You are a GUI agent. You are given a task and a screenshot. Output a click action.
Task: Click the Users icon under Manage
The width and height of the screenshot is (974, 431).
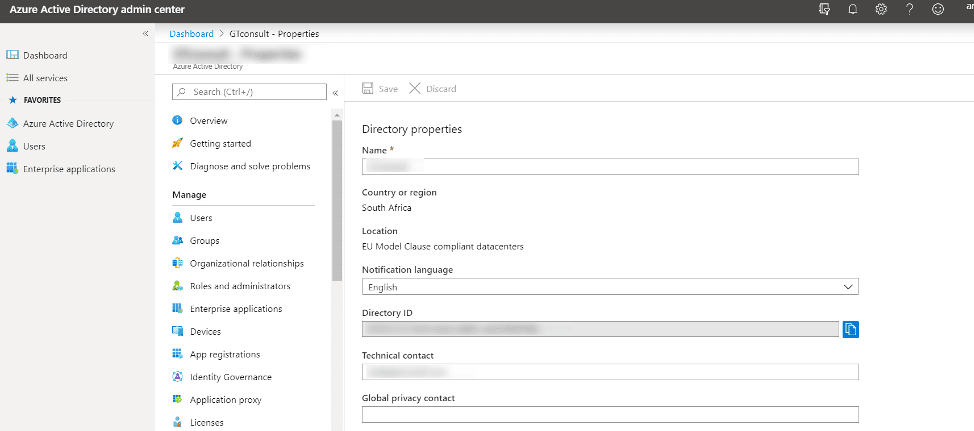(178, 218)
